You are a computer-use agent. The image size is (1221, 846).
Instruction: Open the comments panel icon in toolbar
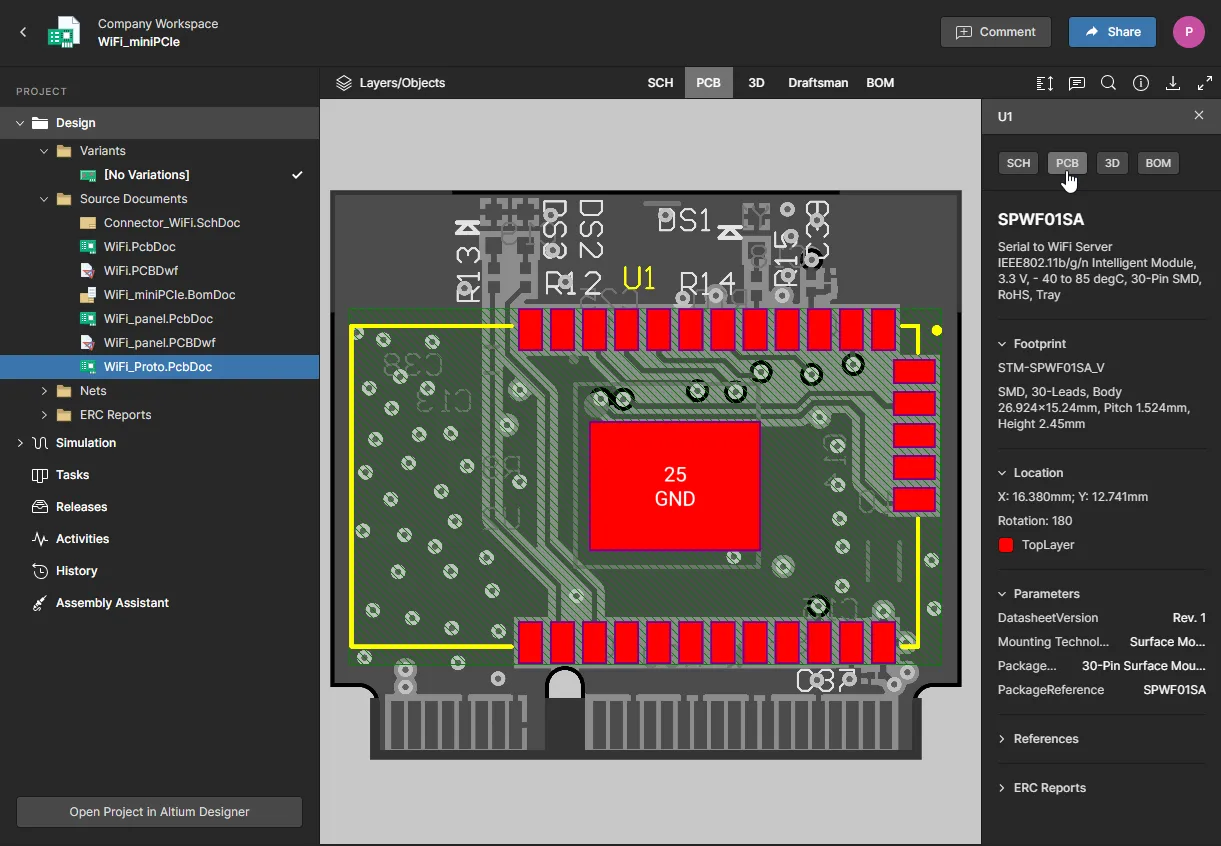1076,83
